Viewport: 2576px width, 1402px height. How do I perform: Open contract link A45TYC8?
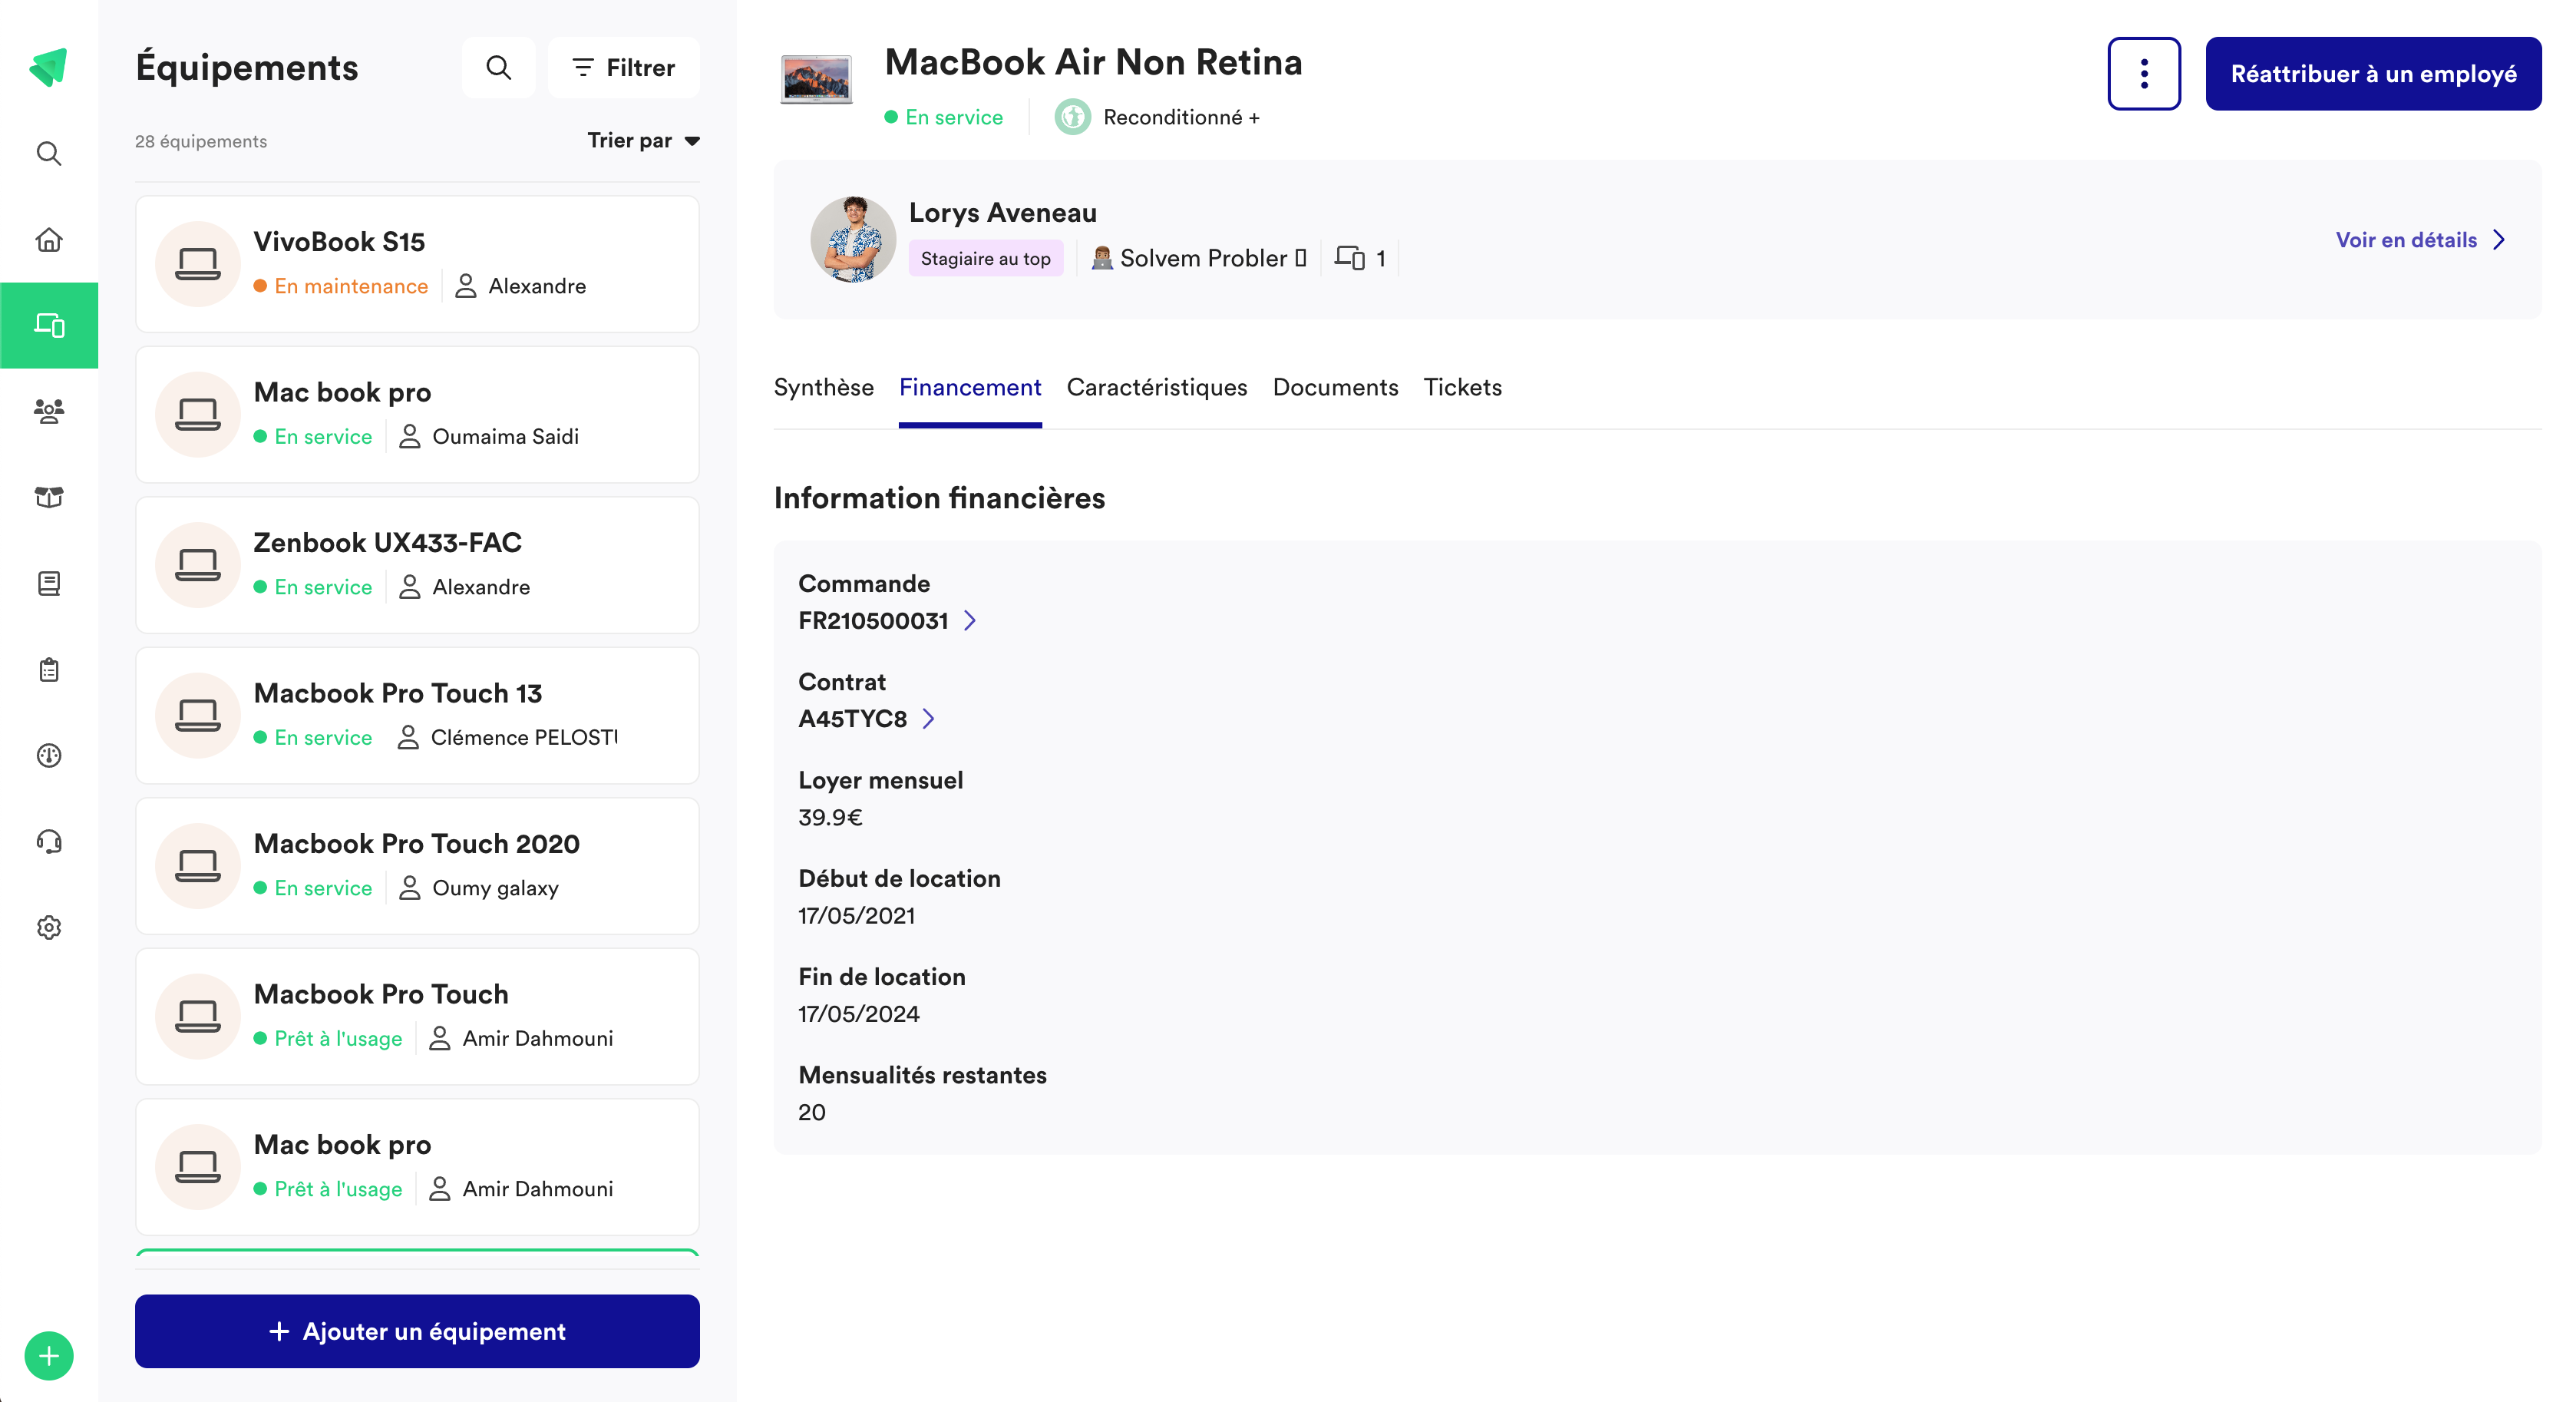point(852,719)
